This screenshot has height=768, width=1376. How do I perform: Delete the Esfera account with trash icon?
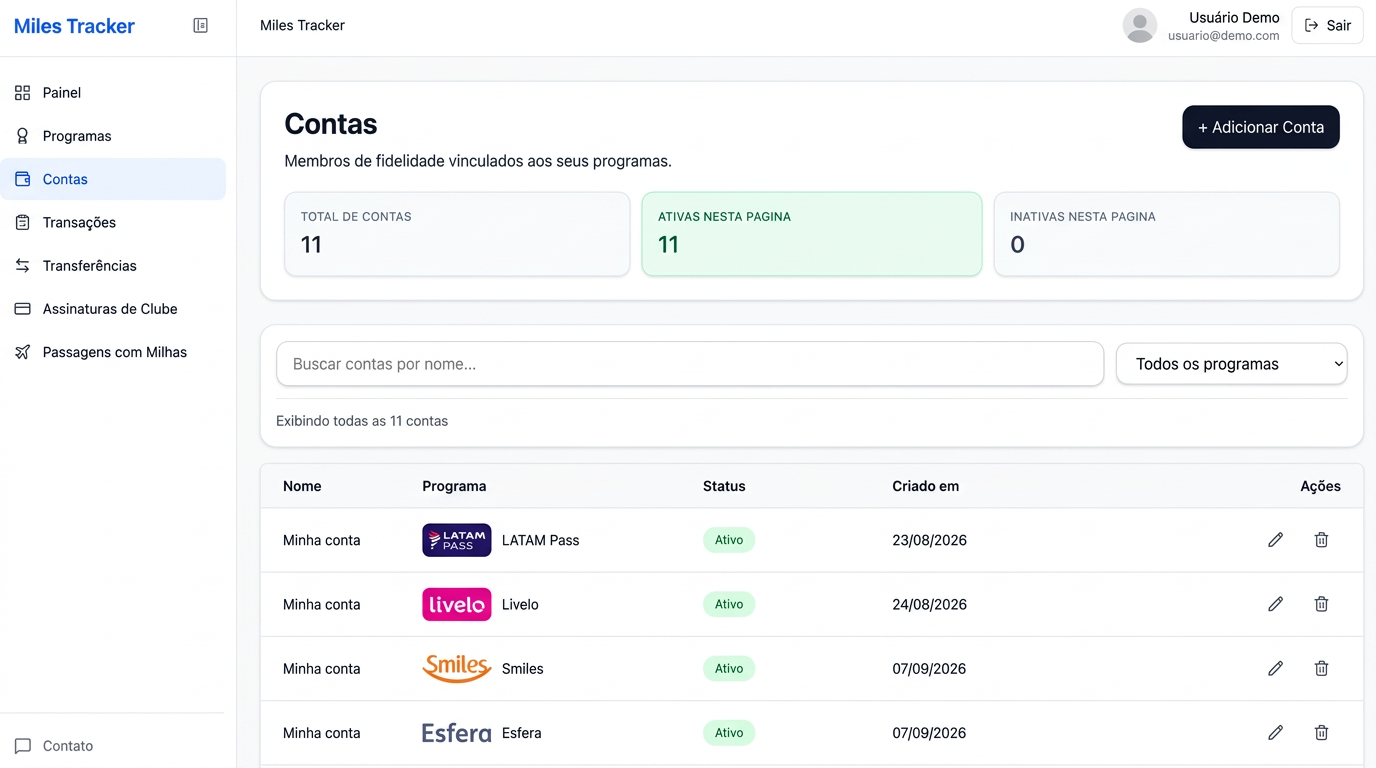click(x=1321, y=733)
